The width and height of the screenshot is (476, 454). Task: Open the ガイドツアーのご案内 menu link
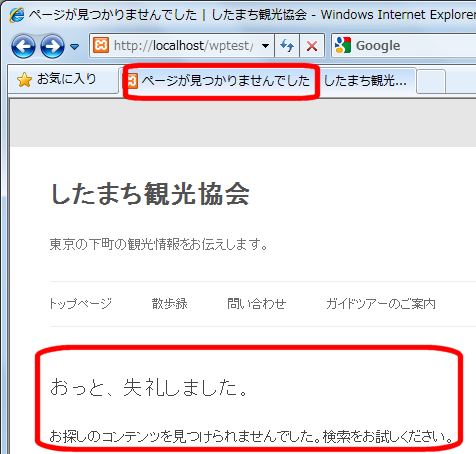click(x=381, y=304)
